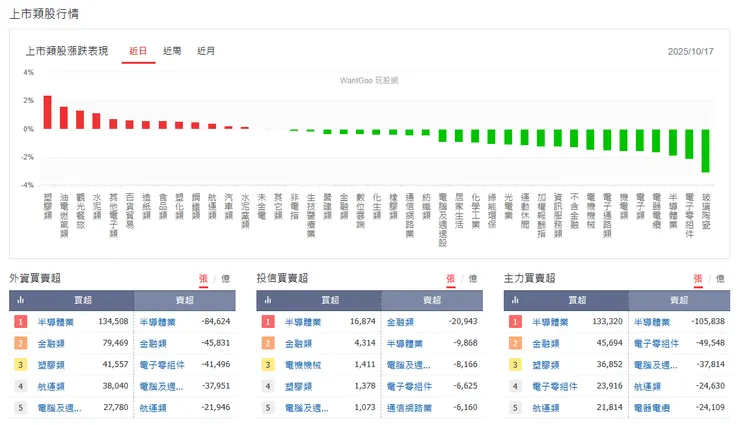
Task: Open 通信網路業 link in 投信 賣超 column
Action: click(409, 408)
